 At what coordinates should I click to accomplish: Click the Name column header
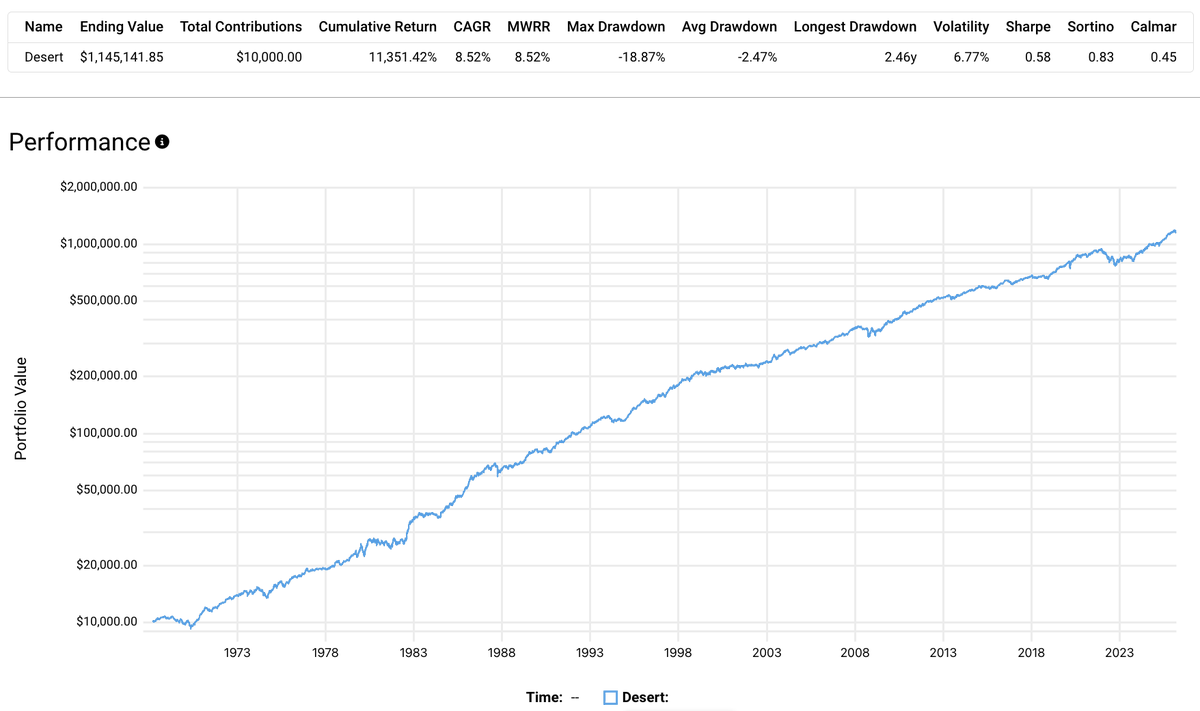point(43,27)
